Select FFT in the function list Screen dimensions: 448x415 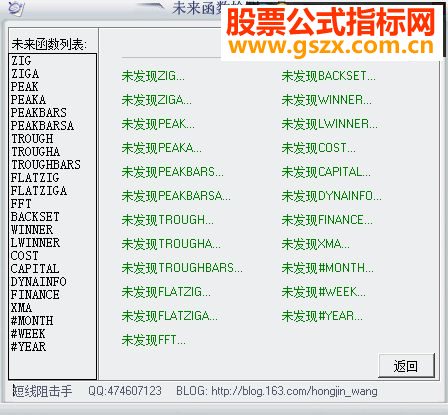[21, 204]
